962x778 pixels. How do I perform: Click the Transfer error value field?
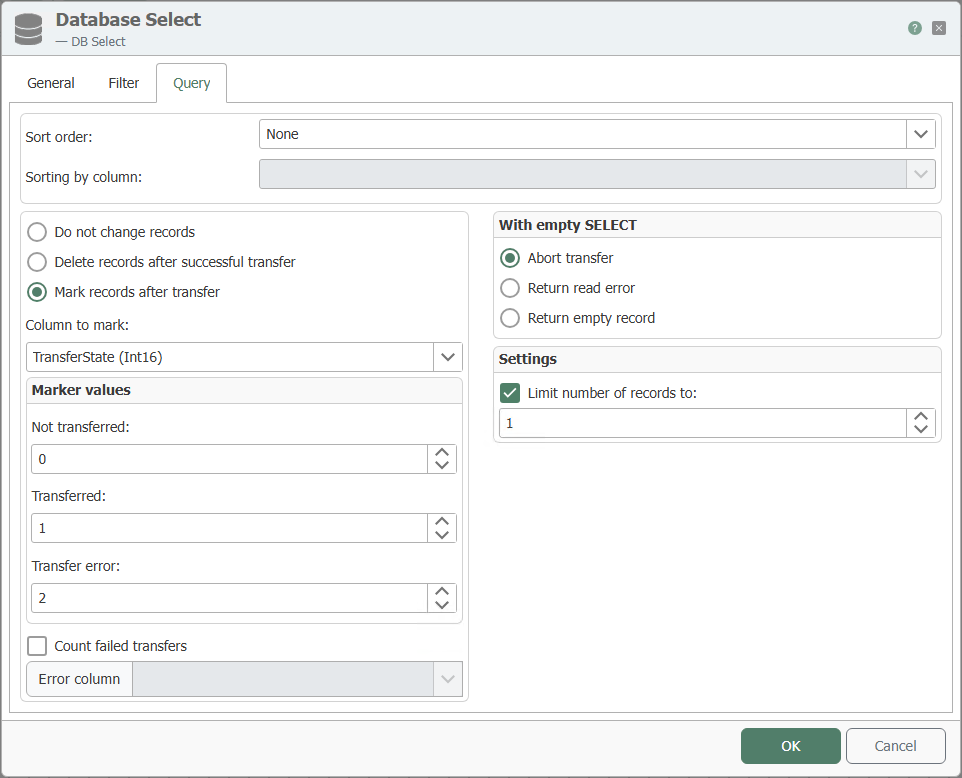[x=229, y=598]
